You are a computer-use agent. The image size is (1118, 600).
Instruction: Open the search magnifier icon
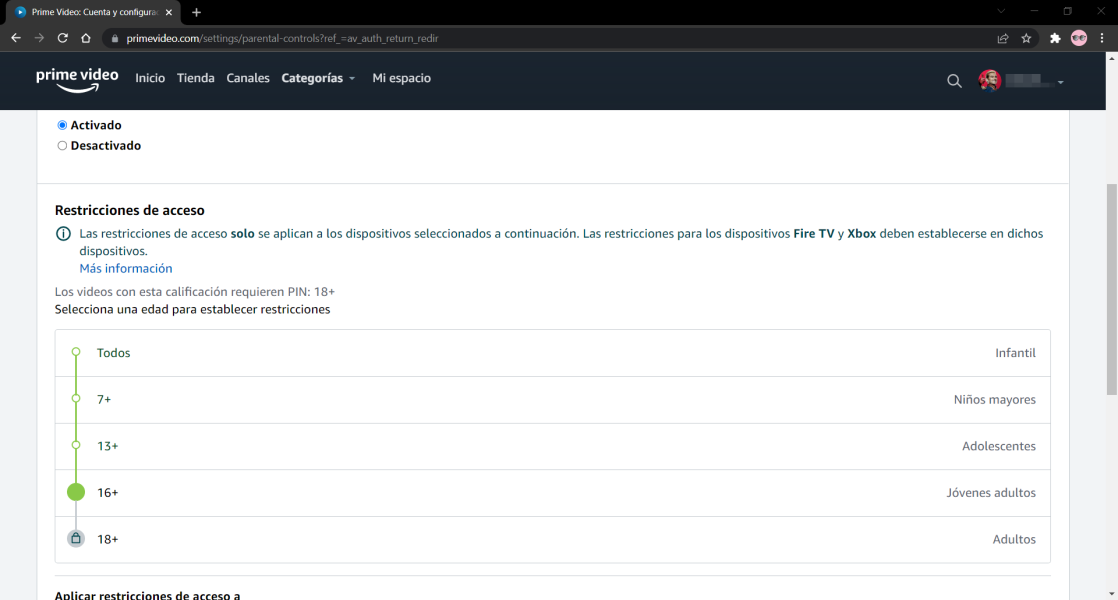(954, 81)
